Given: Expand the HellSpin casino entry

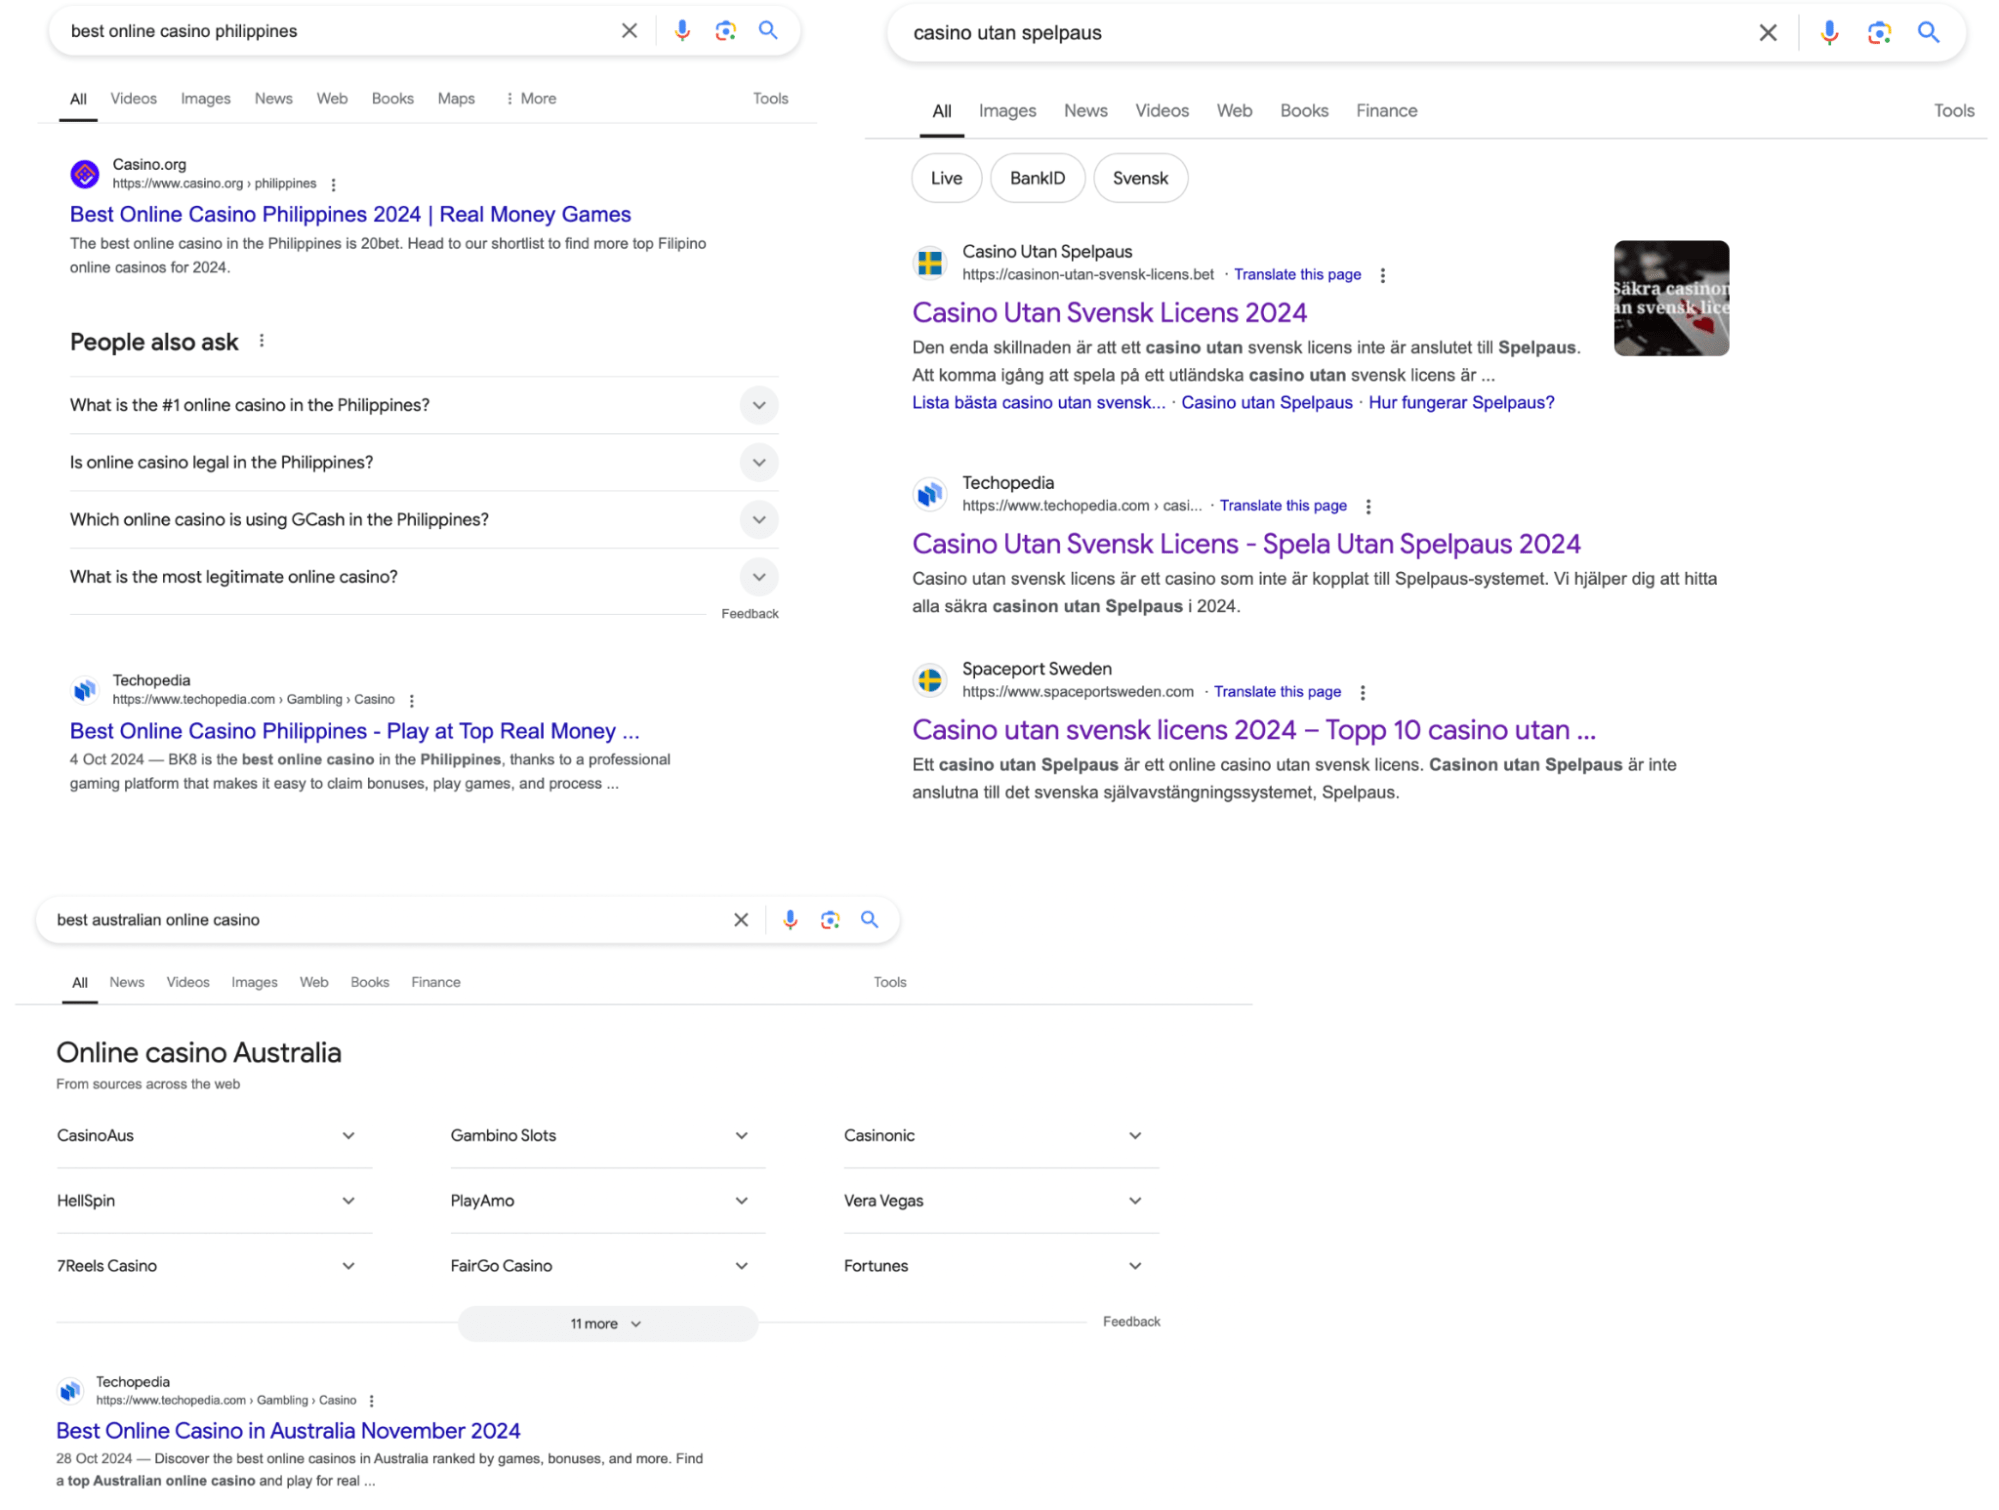Looking at the screenshot, I should 348,1201.
